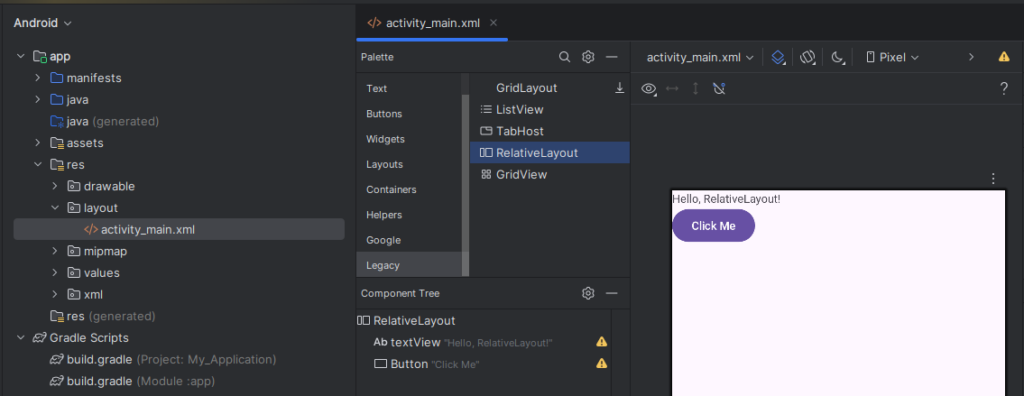Toggle the night mode moon icon
1024x396 pixels.
(838, 58)
